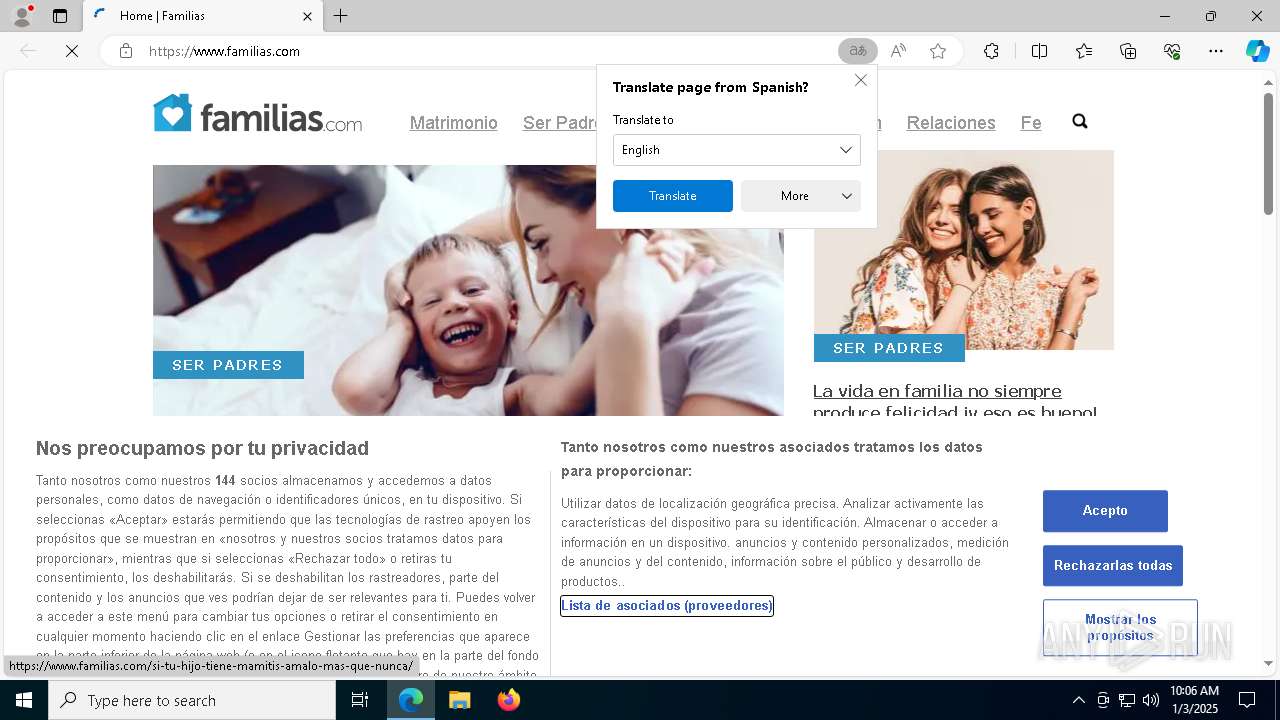This screenshot has height=720, width=1280.
Task: Open Settings and more menu
Action: pyautogui.click(x=1216, y=51)
